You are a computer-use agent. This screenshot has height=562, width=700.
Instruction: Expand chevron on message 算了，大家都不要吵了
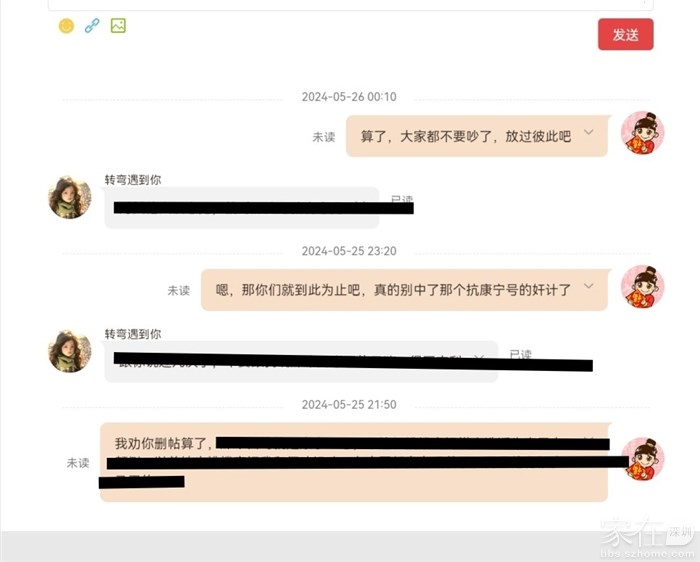[588, 132]
